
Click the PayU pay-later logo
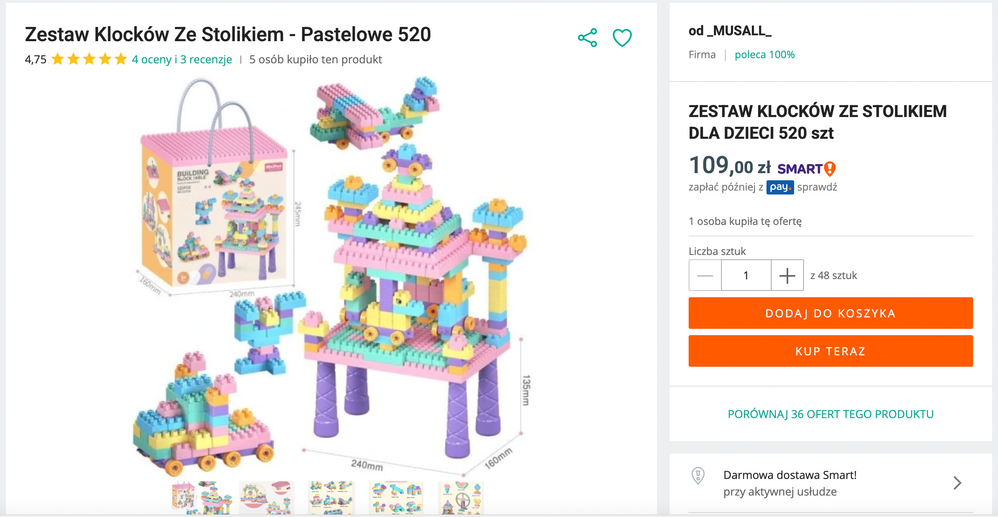780,187
